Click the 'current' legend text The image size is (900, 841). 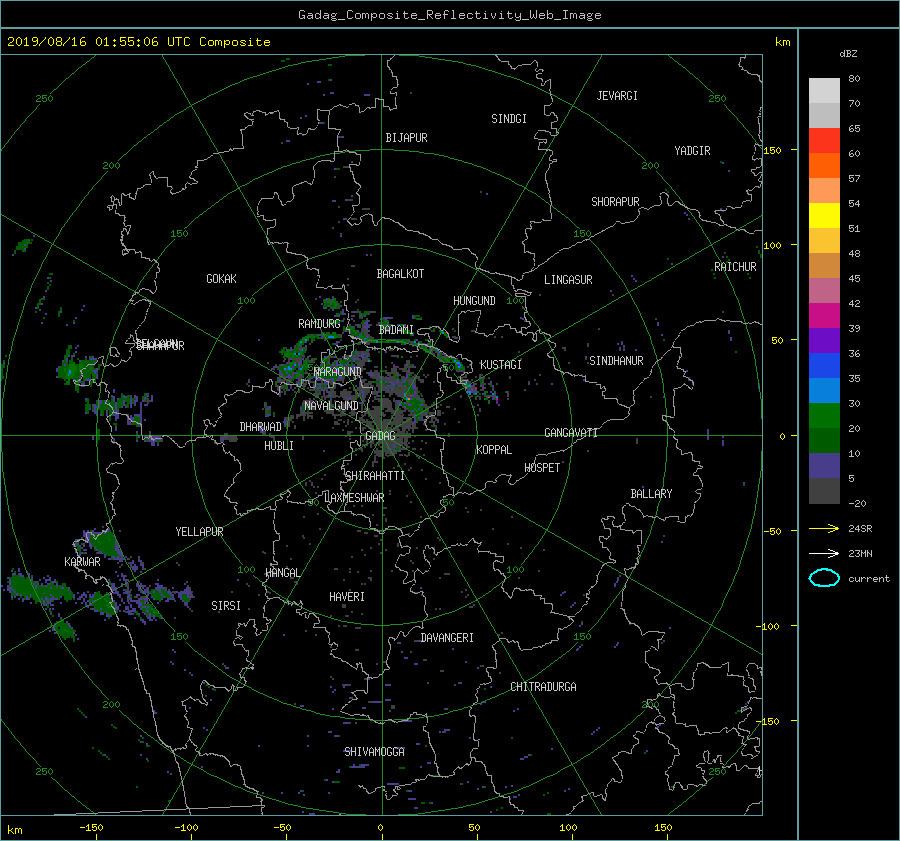(x=869, y=579)
